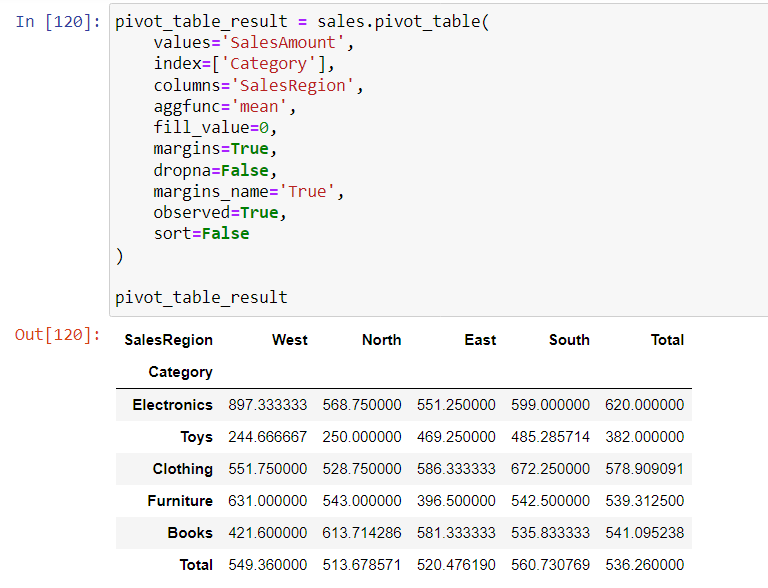Click the Clothing South value 672.250000
Image resolution: width=768 pixels, height=588 pixels.
(x=550, y=469)
